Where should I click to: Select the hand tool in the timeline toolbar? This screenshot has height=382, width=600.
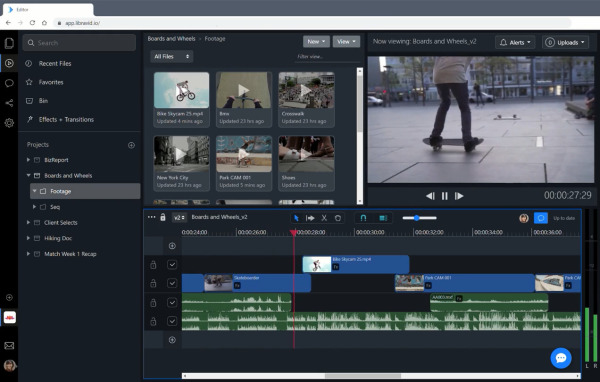(338, 218)
